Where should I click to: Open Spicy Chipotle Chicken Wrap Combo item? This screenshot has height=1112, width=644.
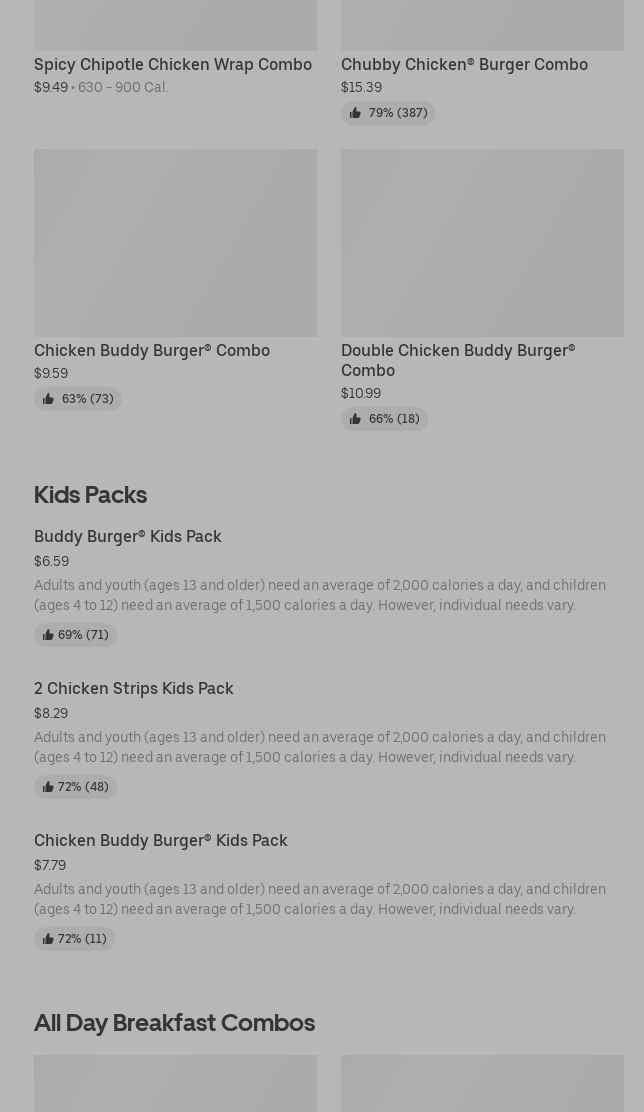coord(173,64)
